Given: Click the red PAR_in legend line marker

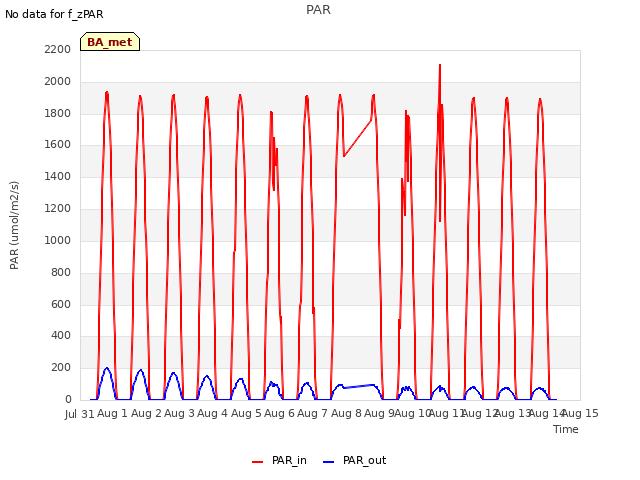Looking at the screenshot, I should [x=258, y=462].
